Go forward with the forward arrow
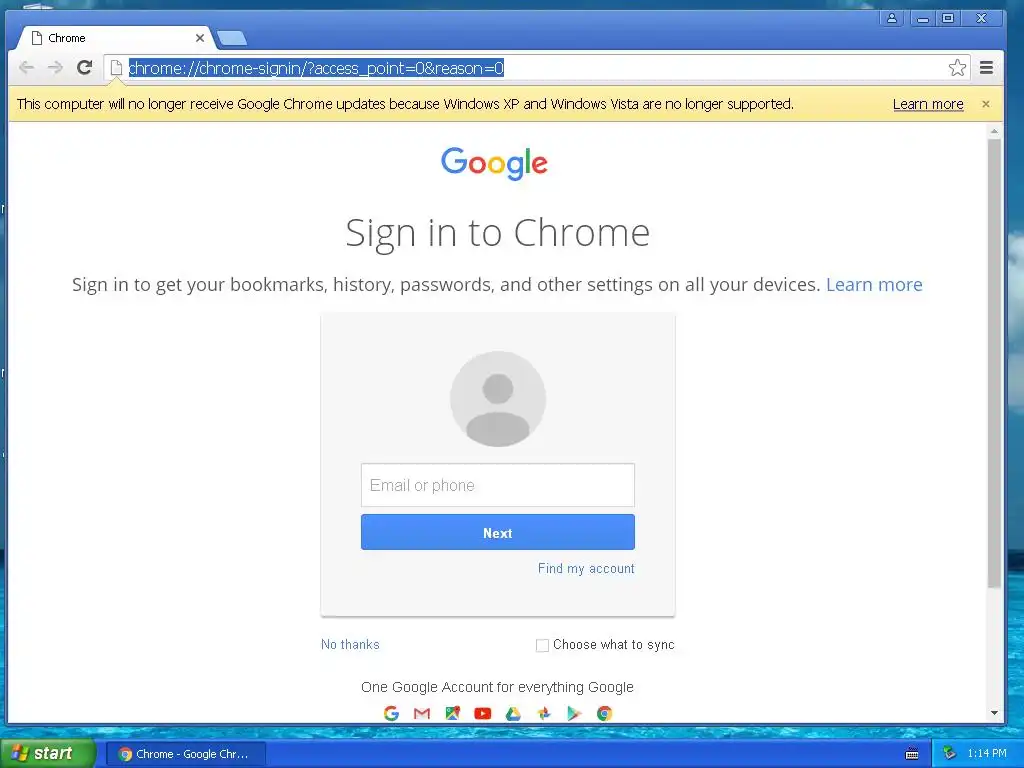Screen dimensions: 1024x768 click(x=55, y=67)
